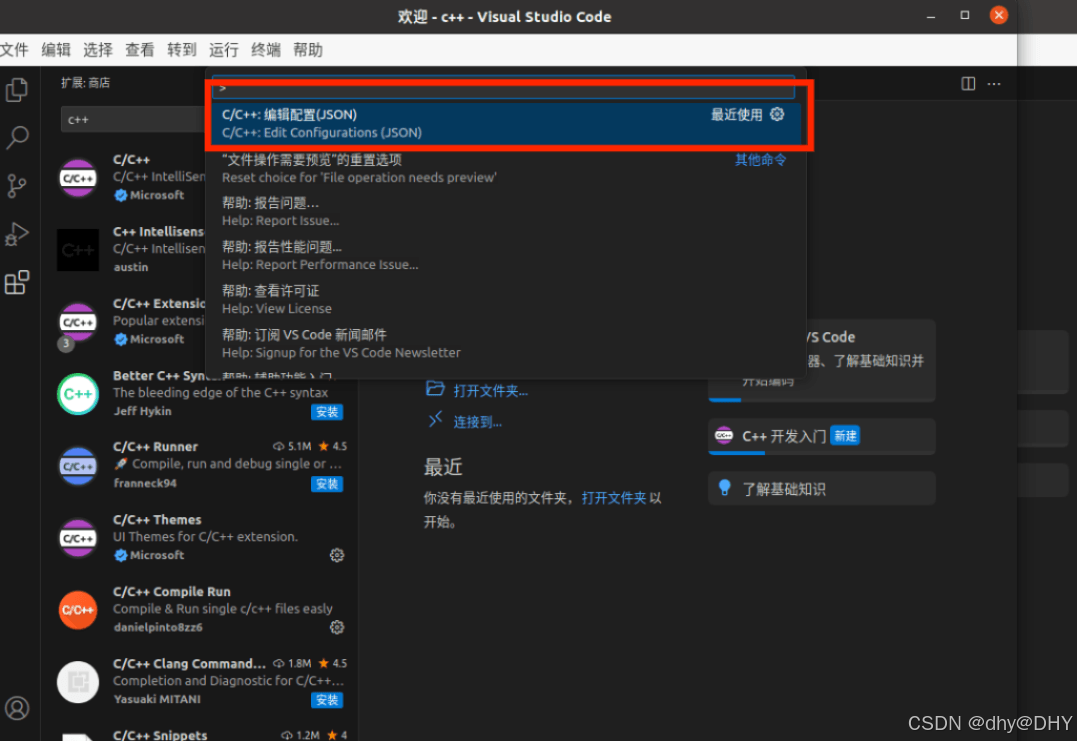Viewport: 1077px width, 741px height.
Task: Click the Better C++ Syntax extension icon
Action: point(78,394)
